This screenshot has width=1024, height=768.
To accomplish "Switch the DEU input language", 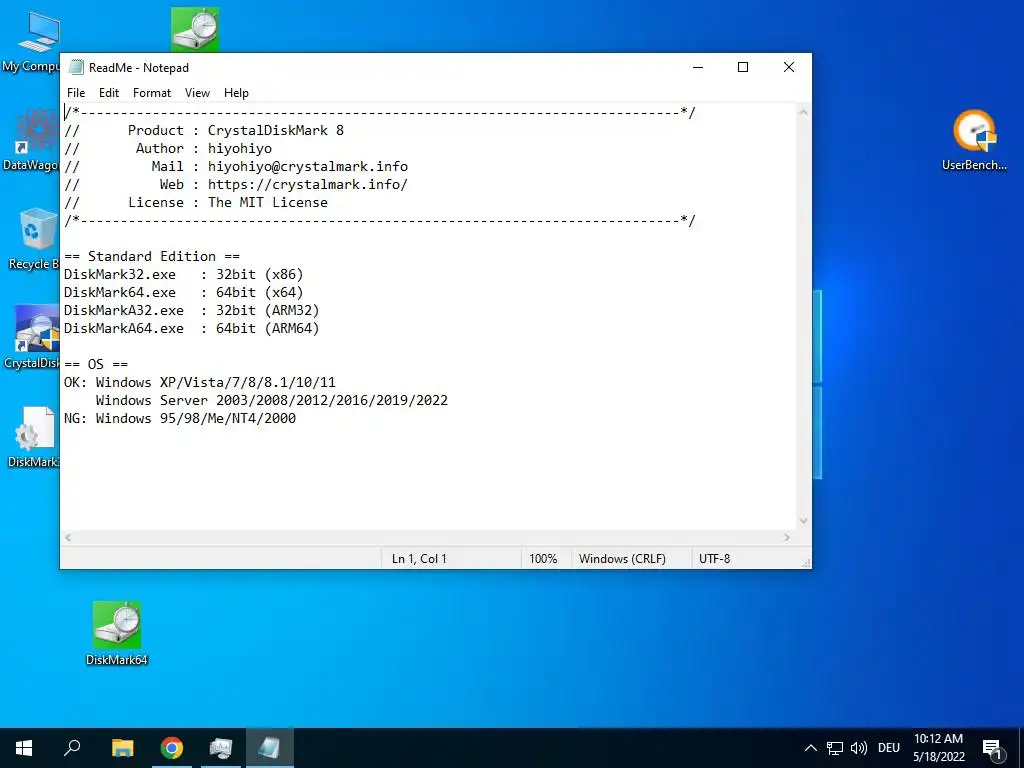I will tap(889, 748).
